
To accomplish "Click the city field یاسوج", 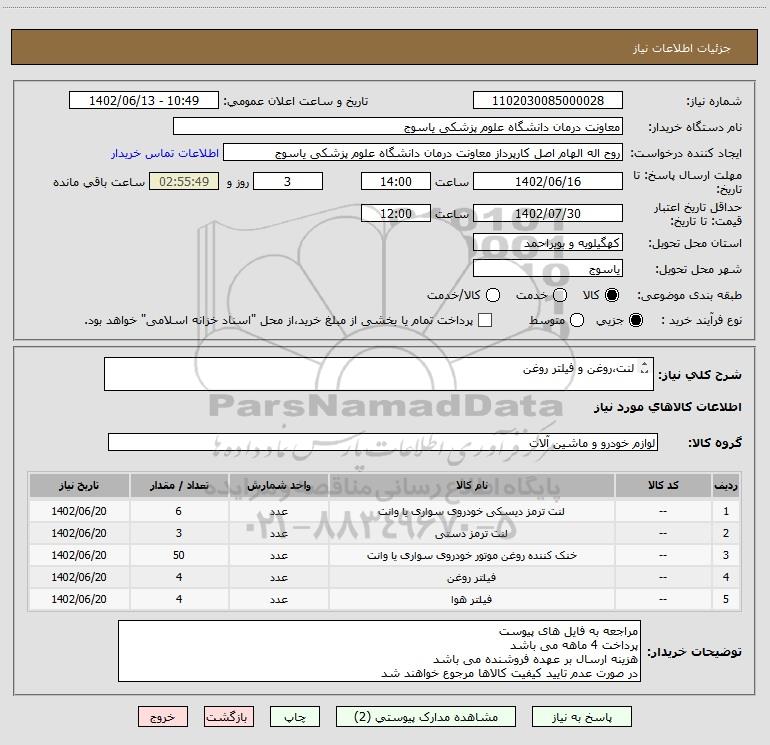I will [x=548, y=268].
